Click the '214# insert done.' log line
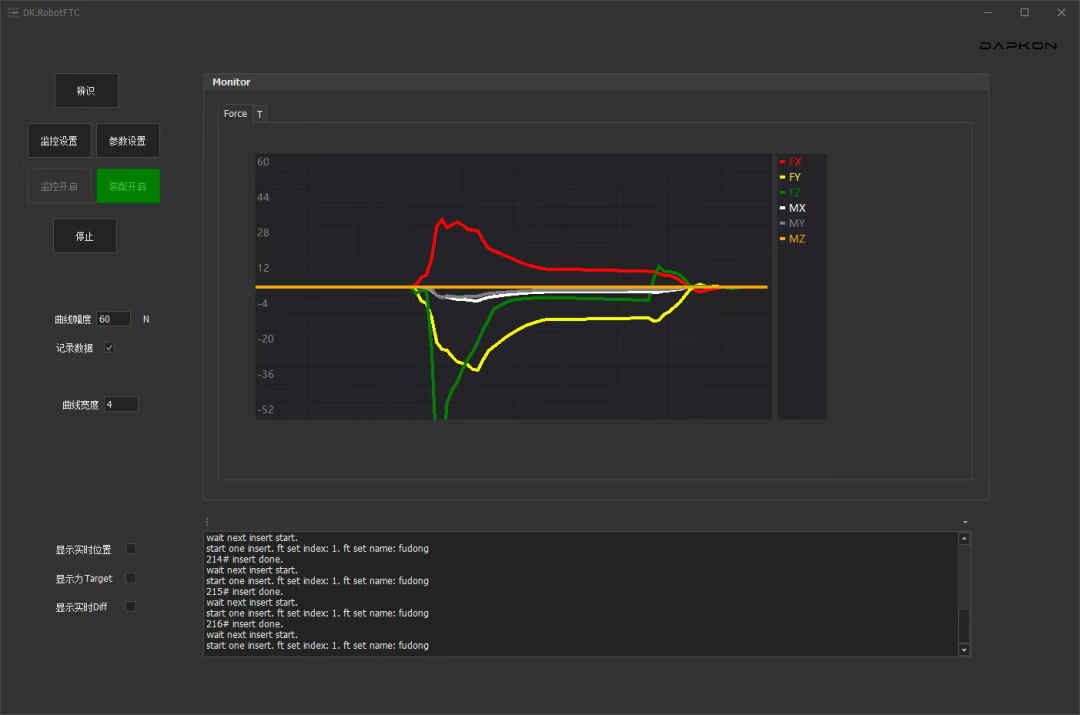1080x715 pixels. point(245,559)
